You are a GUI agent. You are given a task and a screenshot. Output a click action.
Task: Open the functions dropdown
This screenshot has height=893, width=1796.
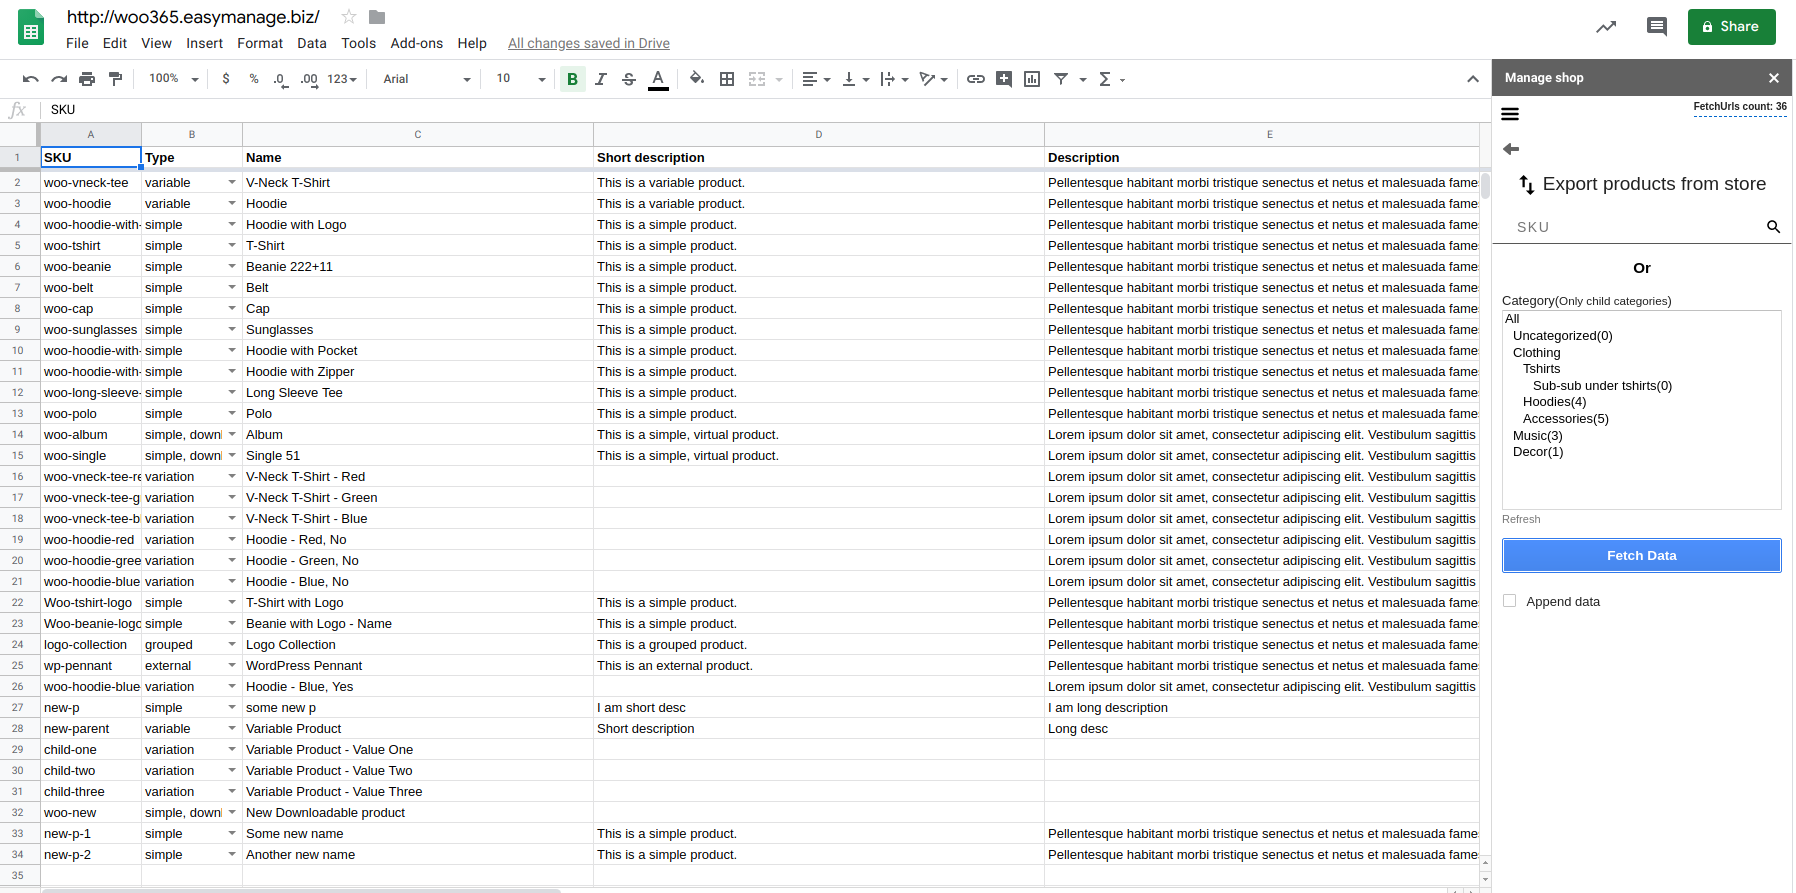pyautogui.click(x=1111, y=79)
